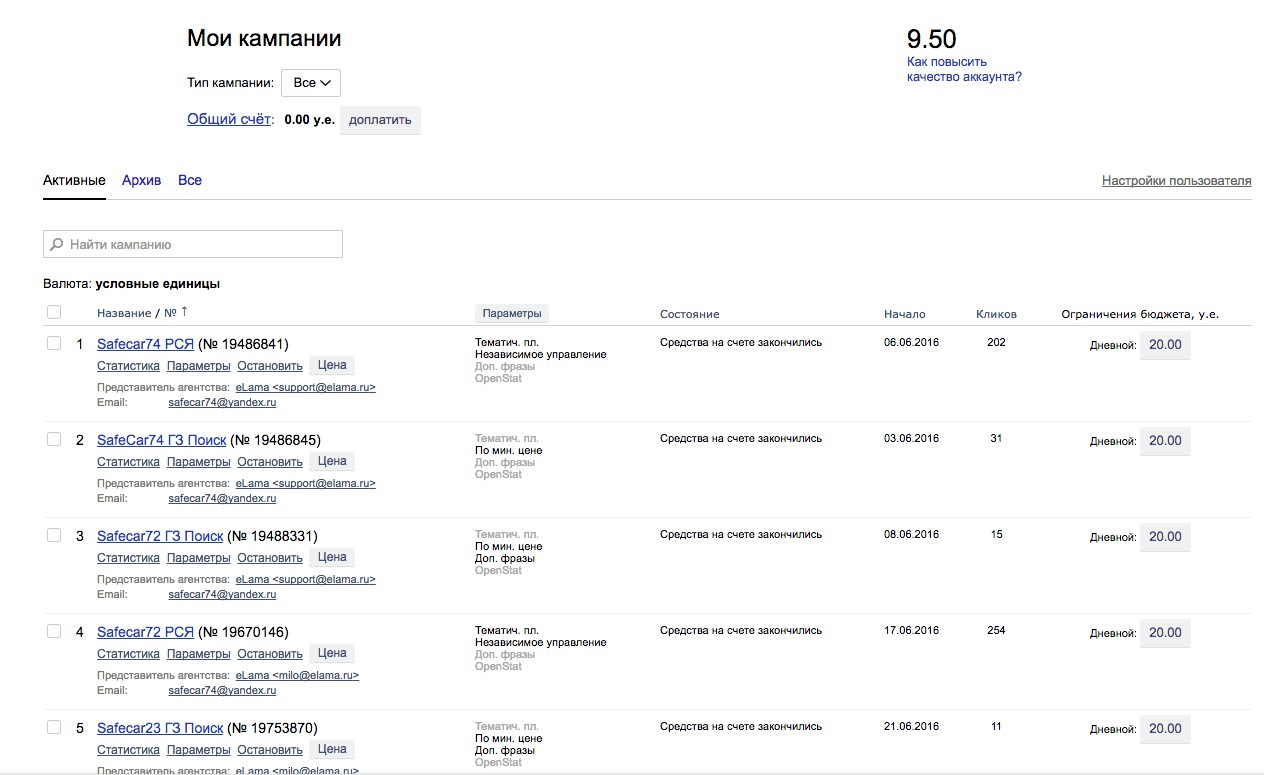
Task: Switch to the Архив tab
Action: [x=141, y=181]
